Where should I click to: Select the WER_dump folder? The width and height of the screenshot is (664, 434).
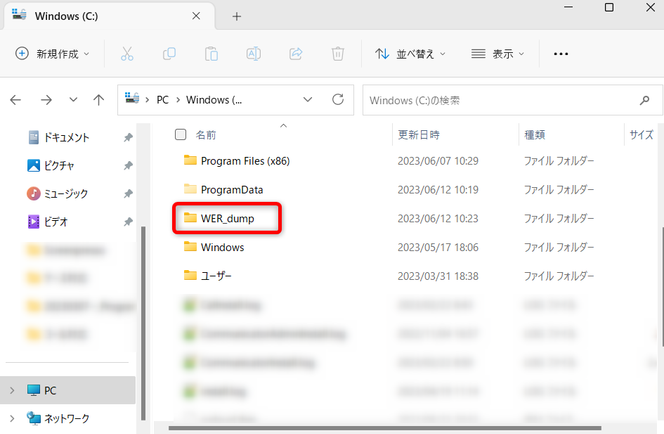click(227, 218)
